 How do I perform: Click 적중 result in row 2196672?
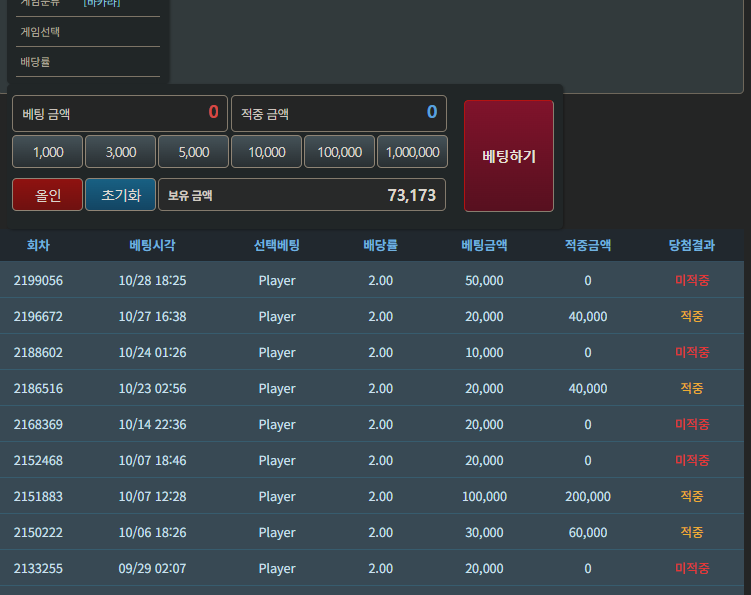[692, 316]
